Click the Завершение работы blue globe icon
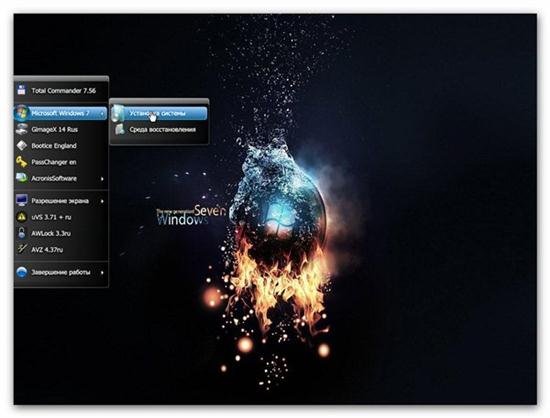This screenshot has height=418, width=550. click(22, 272)
